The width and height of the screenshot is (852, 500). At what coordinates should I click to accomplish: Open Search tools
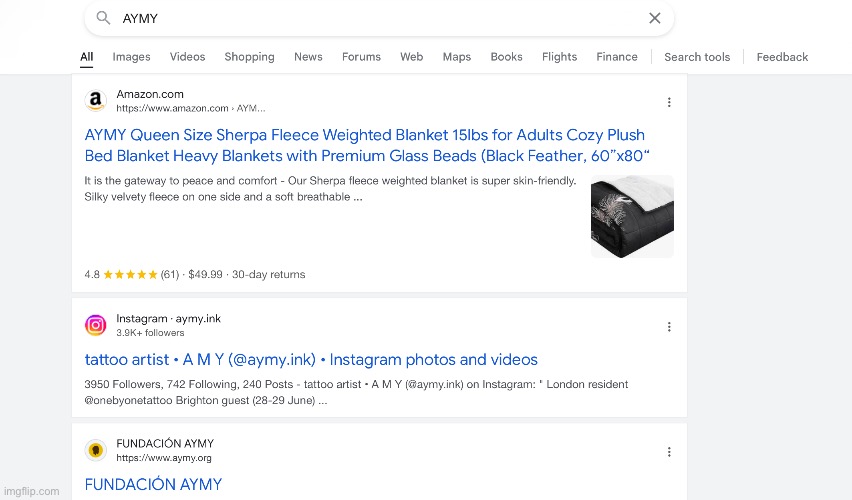697,57
